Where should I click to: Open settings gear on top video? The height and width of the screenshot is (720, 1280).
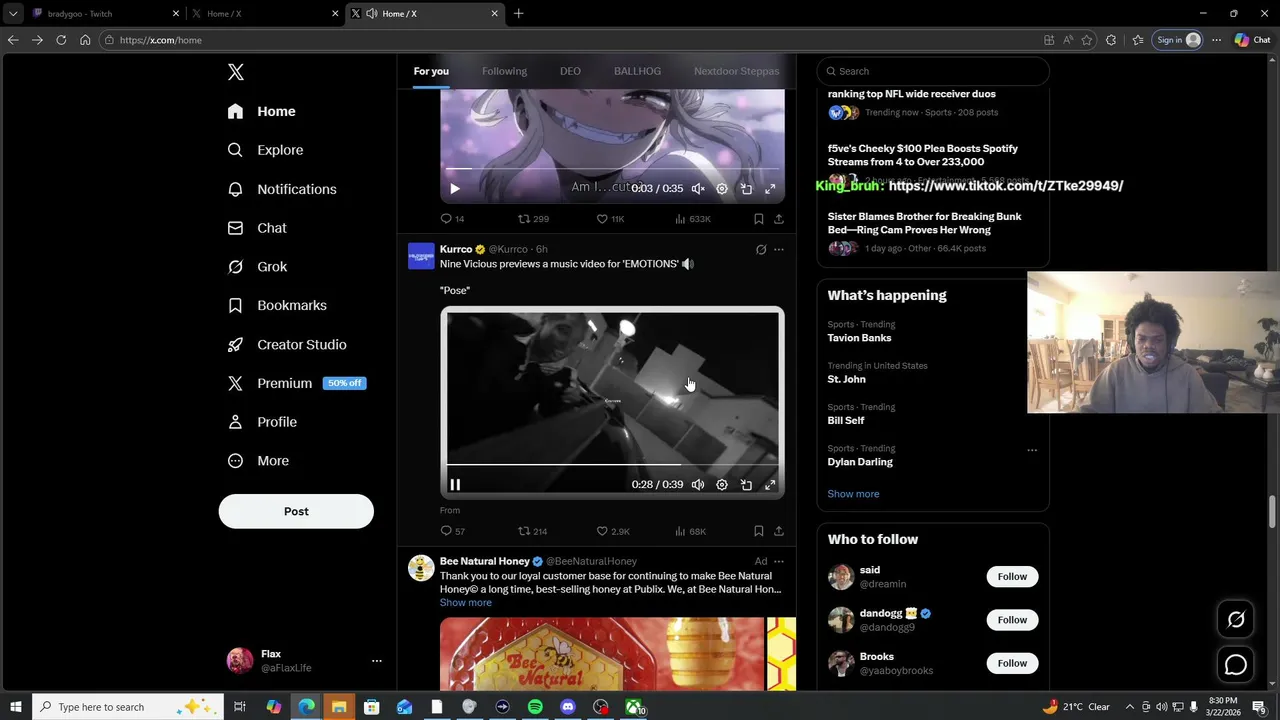(722, 189)
